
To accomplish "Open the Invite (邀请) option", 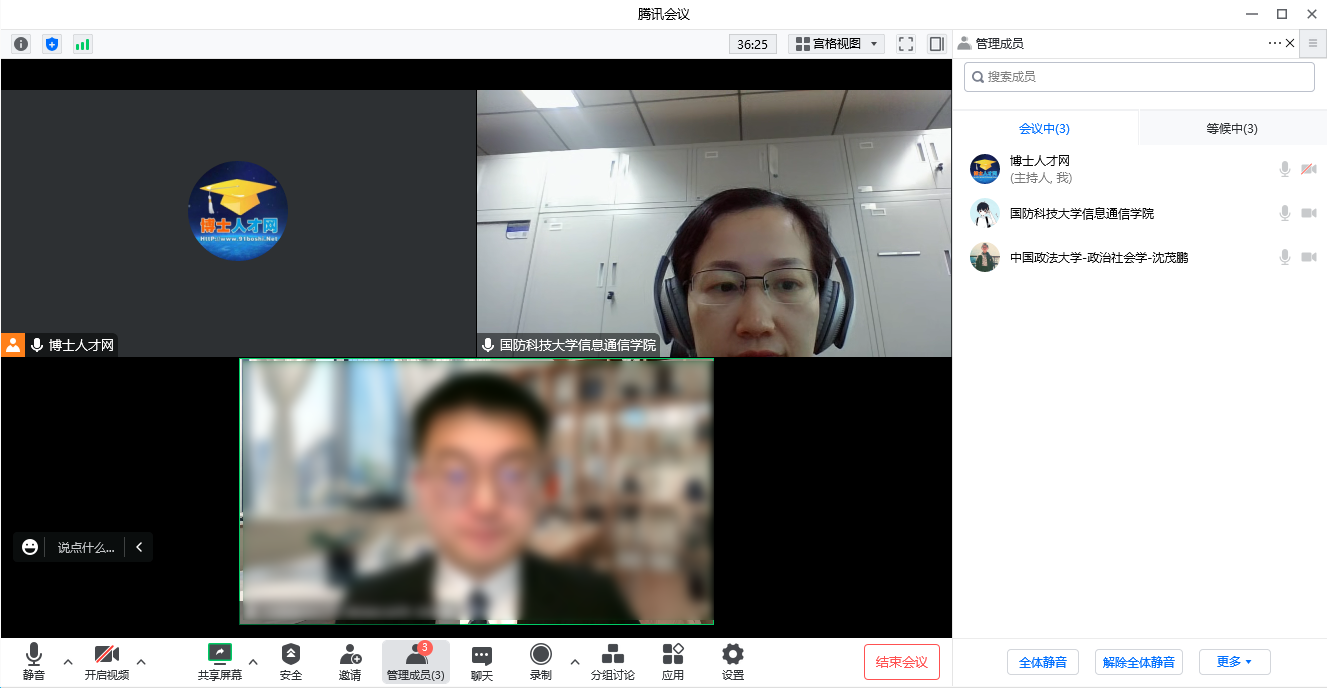I will click(x=350, y=662).
